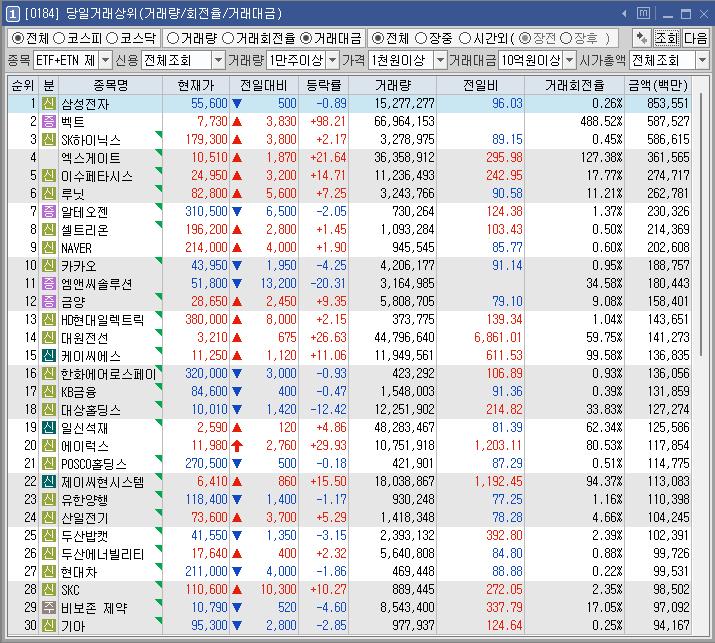
Task: Click the 신 badge for NAVER
Action: pos(49,248)
